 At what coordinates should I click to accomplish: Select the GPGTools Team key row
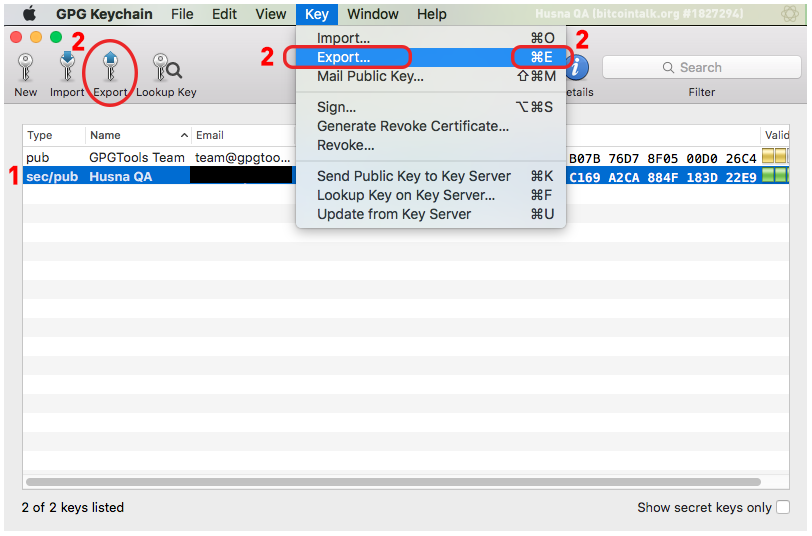point(405,157)
